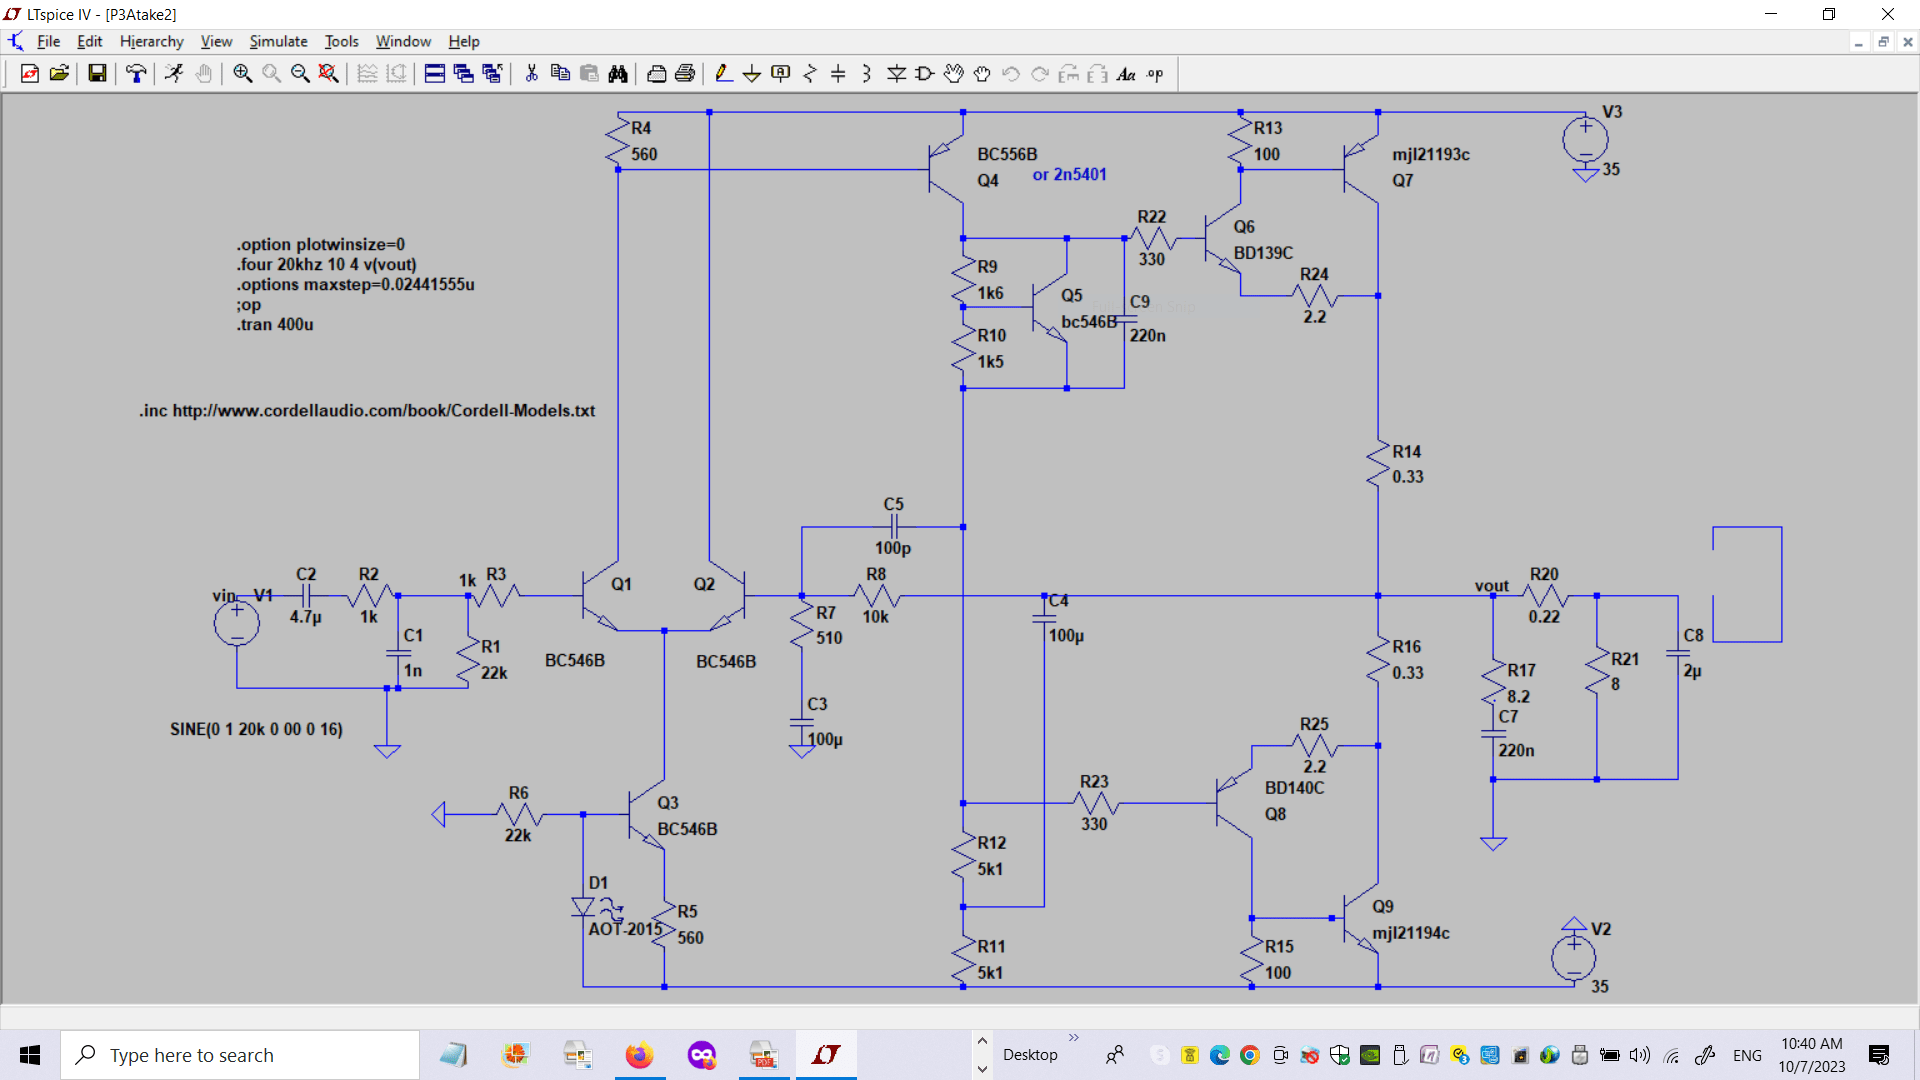
Task: Open Find with binoculars icon
Action: pos(618,74)
